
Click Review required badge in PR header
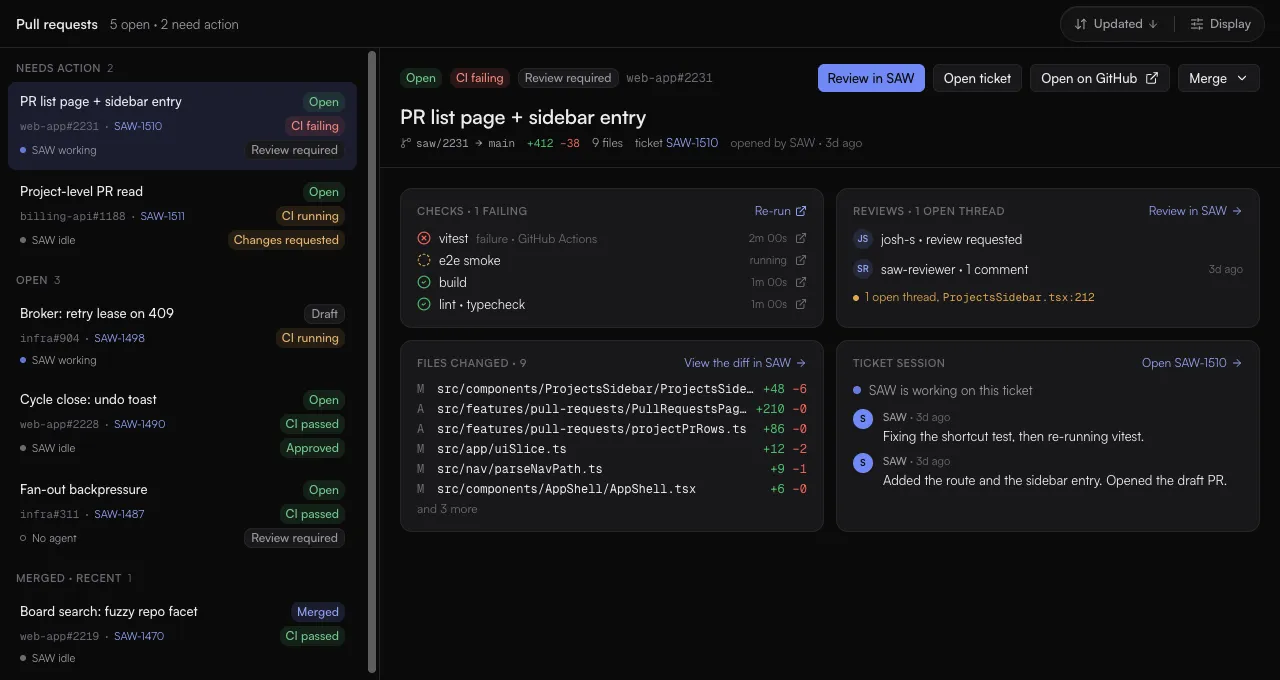(x=568, y=78)
